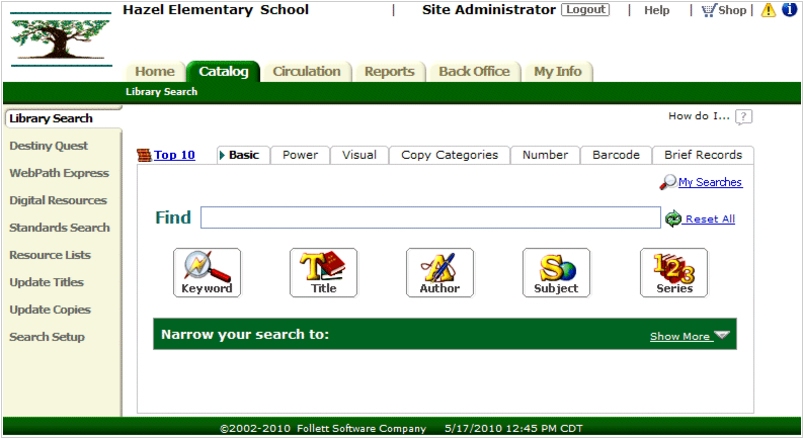Select the Series search icon
The height and width of the screenshot is (438, 803).
click(673, 272)
